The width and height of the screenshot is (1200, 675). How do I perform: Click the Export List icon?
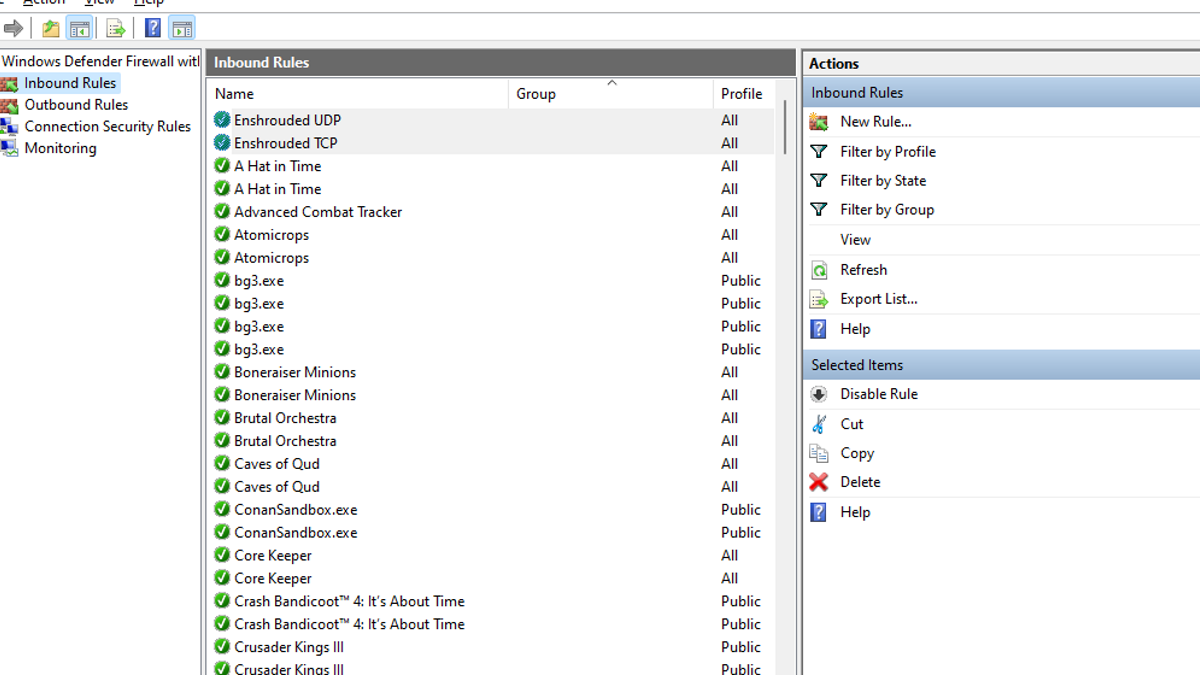click(819, 298)
